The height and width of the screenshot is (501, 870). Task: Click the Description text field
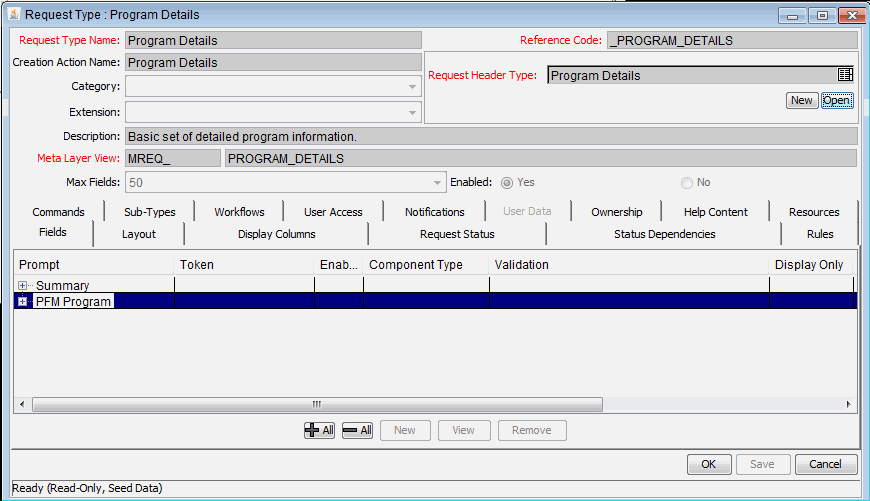[490, 136]
